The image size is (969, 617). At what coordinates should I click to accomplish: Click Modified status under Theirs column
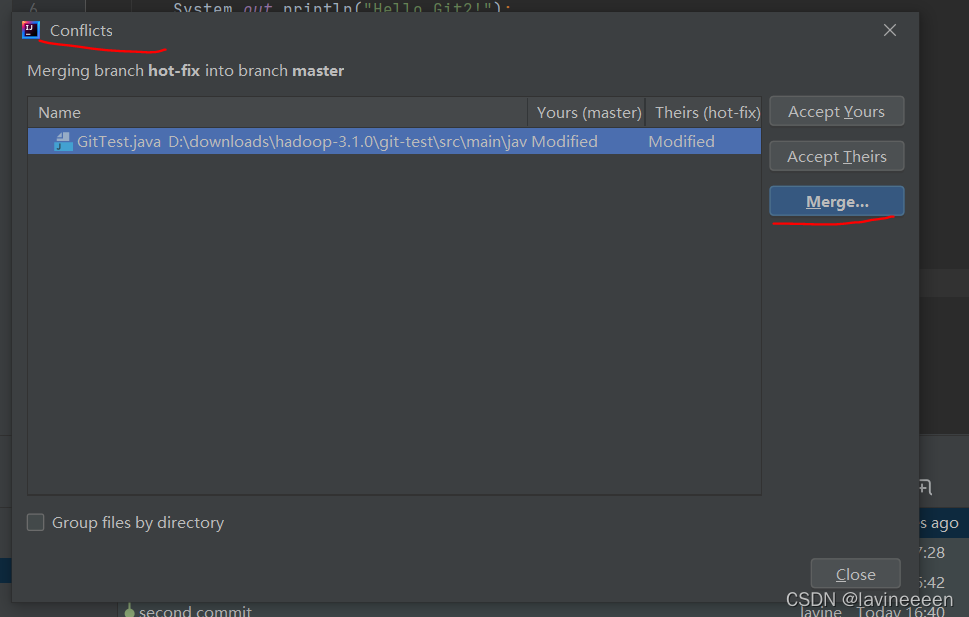pos(681,142)
